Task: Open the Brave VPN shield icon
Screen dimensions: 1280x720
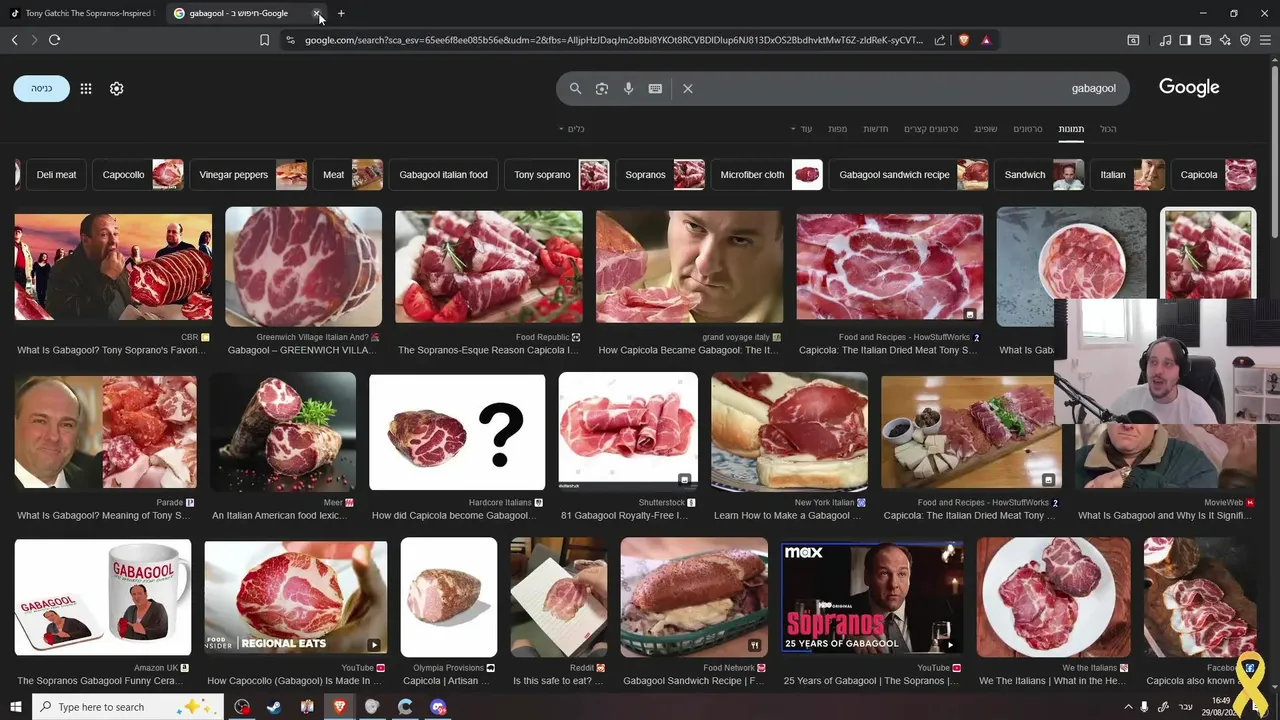Action: pos(1245,40)
